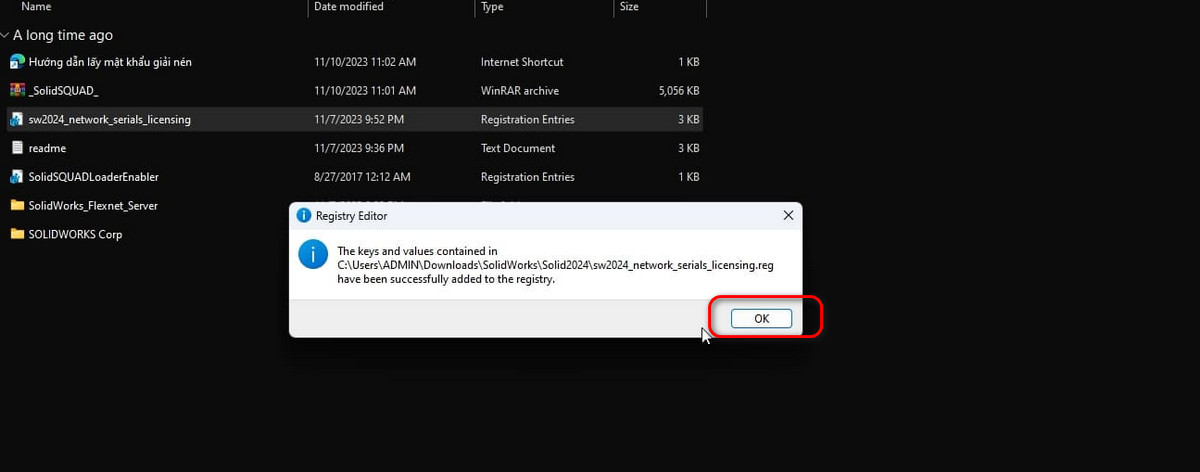This screenshot has height=472, width=1200.
Task: Sort files by Date modified column
Action: (391, 7)
